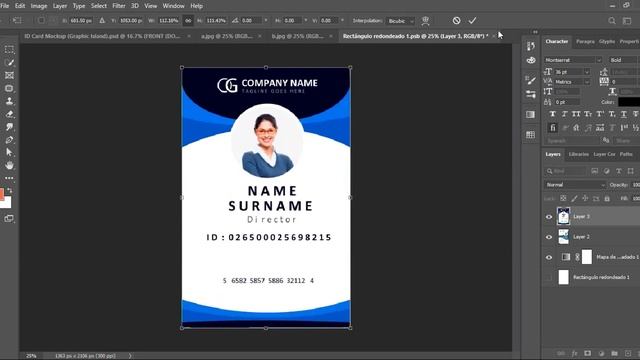Select the Pen tool
This screenshot has width=640, height=360.
pyautogui.click(x=9, y=140)
